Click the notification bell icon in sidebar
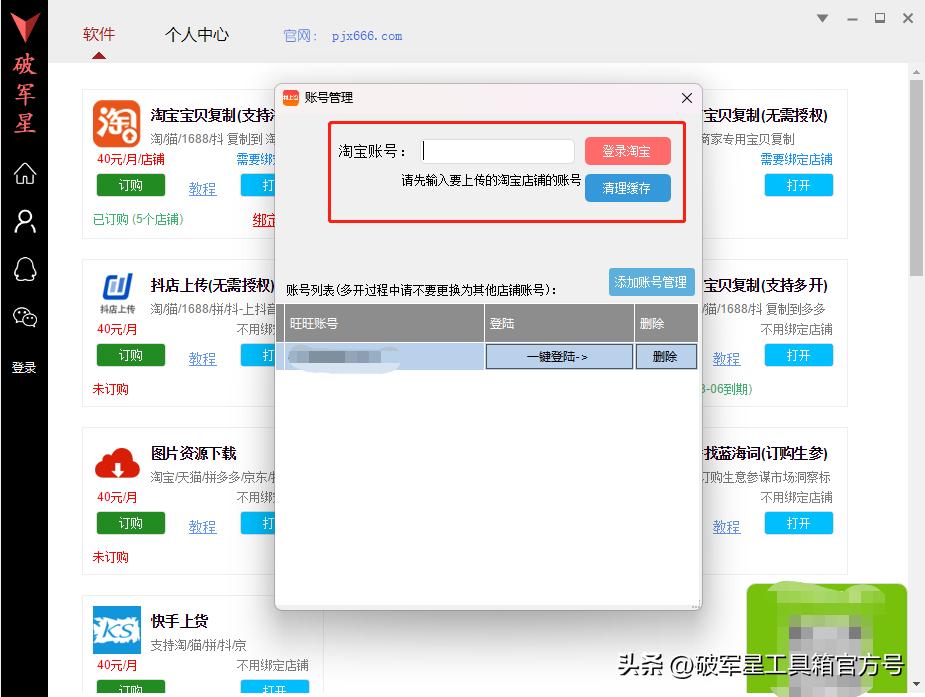This screenshot has width=925, height=697. (x=24, y=269)
